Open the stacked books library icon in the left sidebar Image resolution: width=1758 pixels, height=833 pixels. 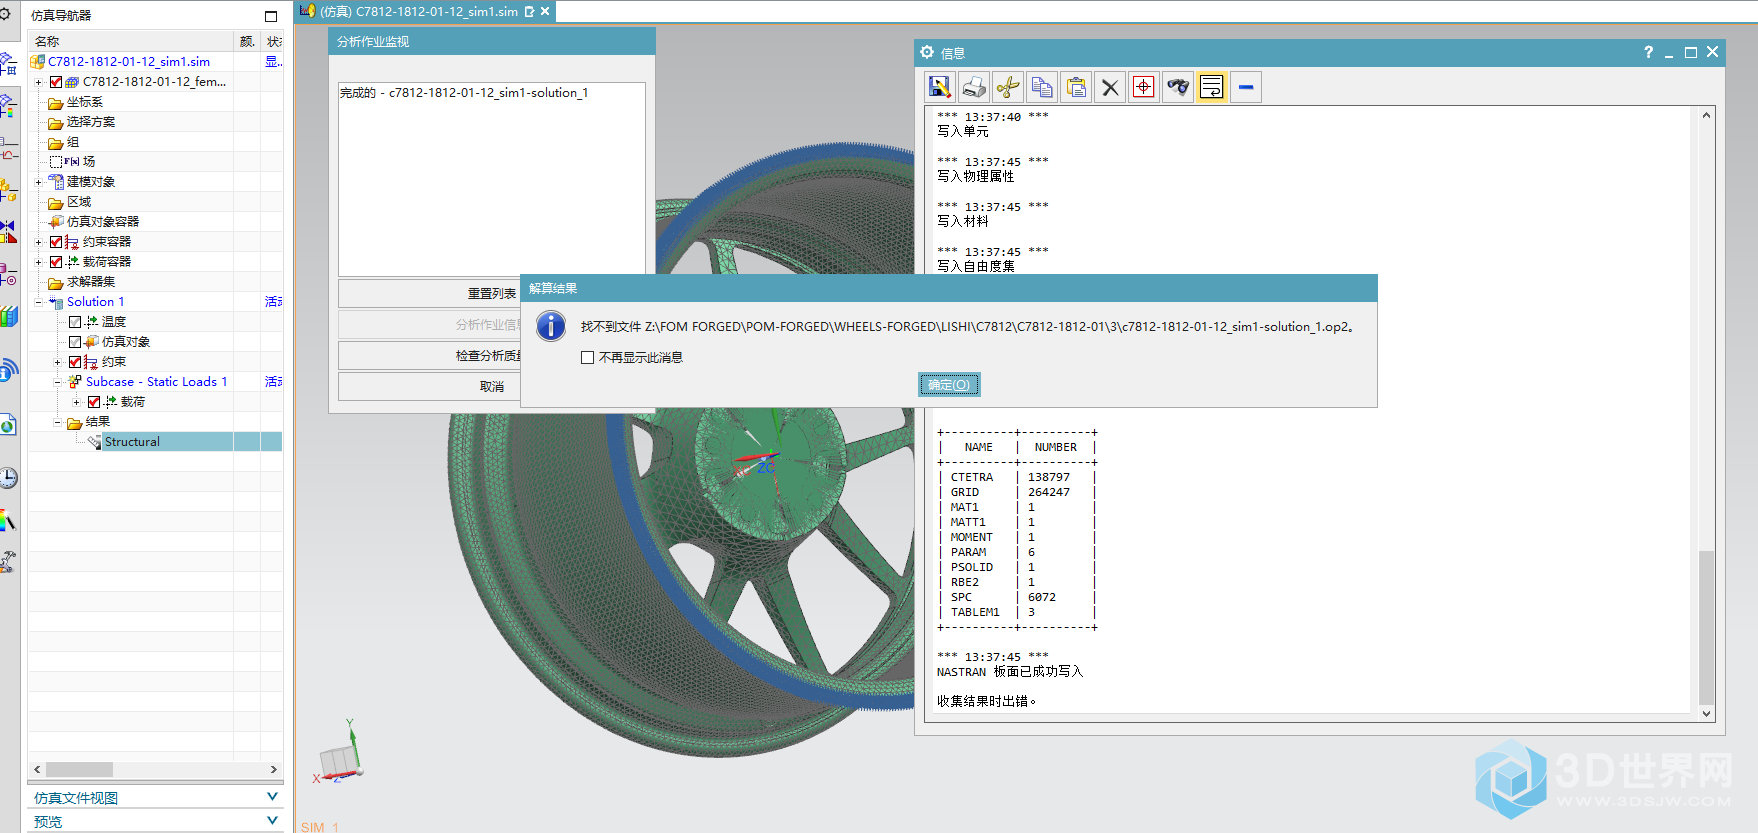tap(9, 317)
